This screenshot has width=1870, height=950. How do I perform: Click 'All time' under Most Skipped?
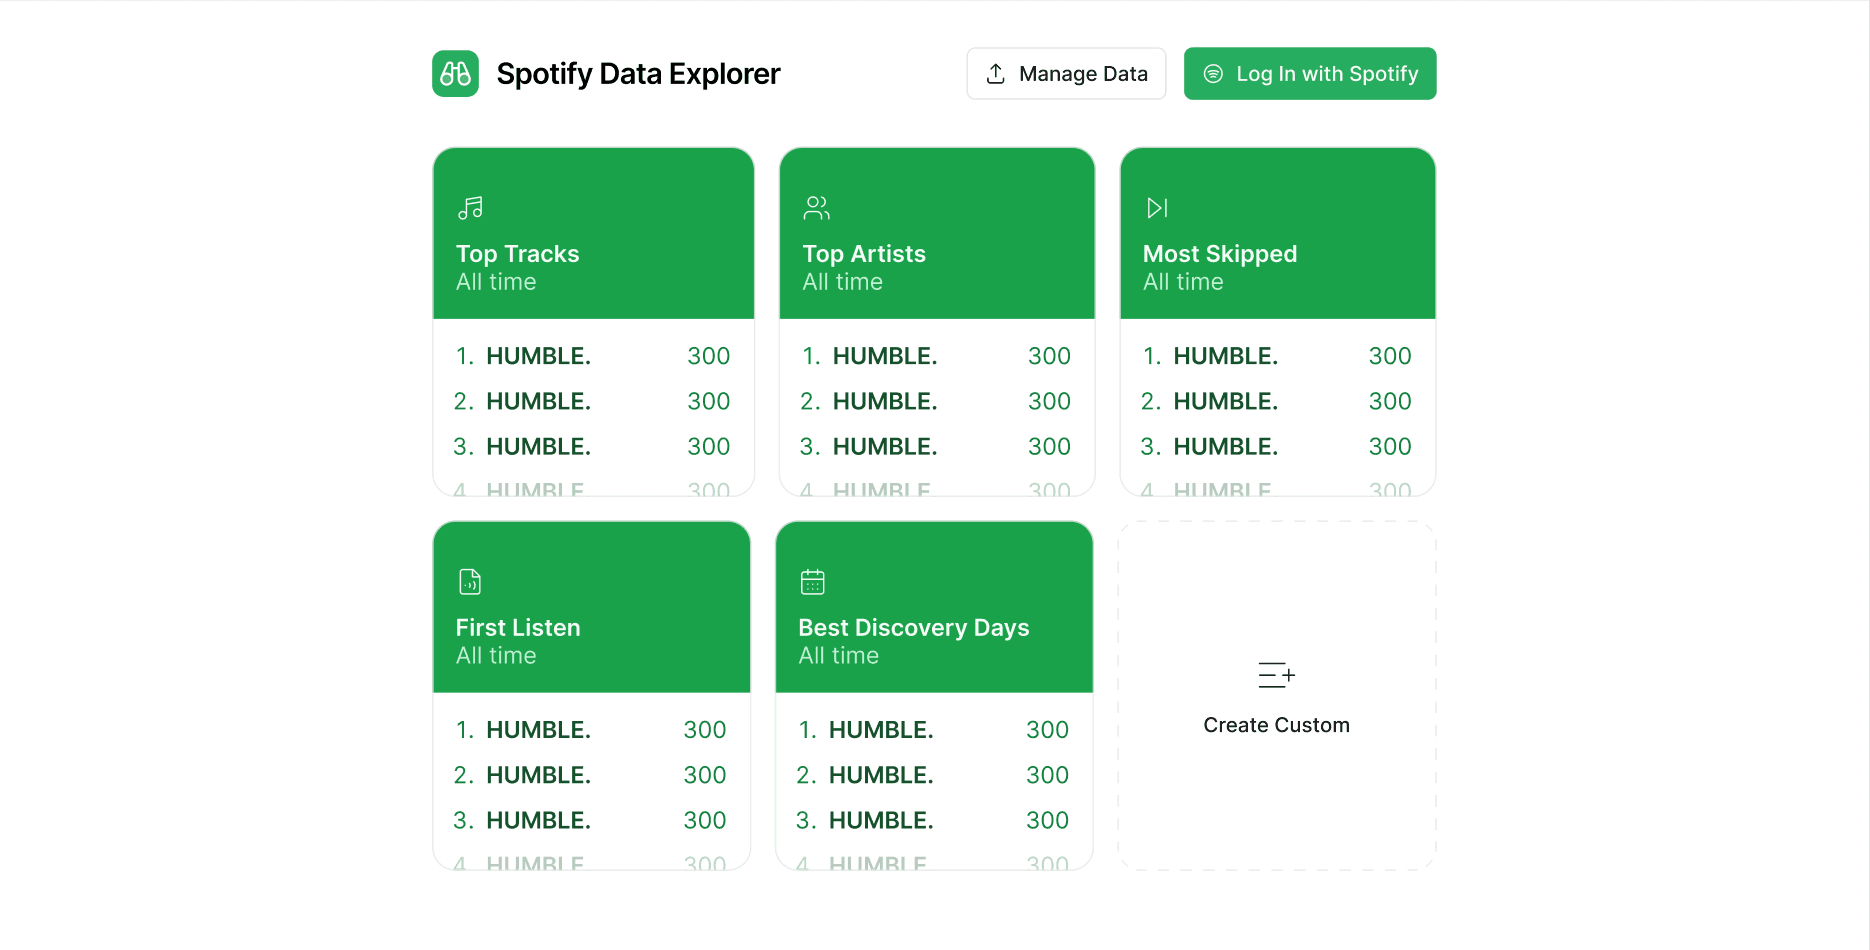point(1183,282)
